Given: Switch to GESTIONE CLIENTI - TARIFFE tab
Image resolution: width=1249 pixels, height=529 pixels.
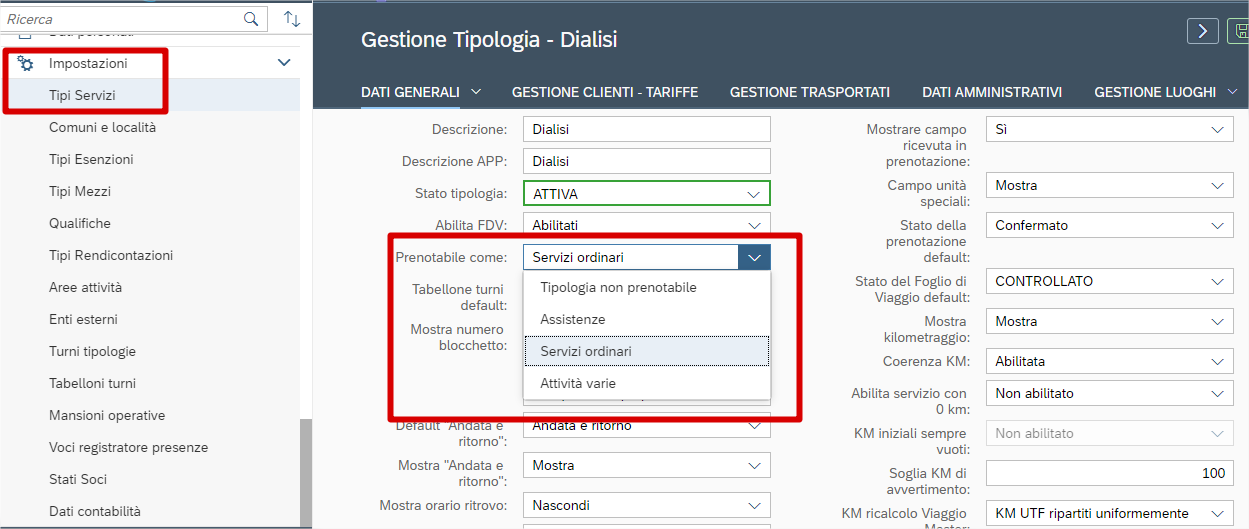Looking at the screenshot, I should [605, 92].
